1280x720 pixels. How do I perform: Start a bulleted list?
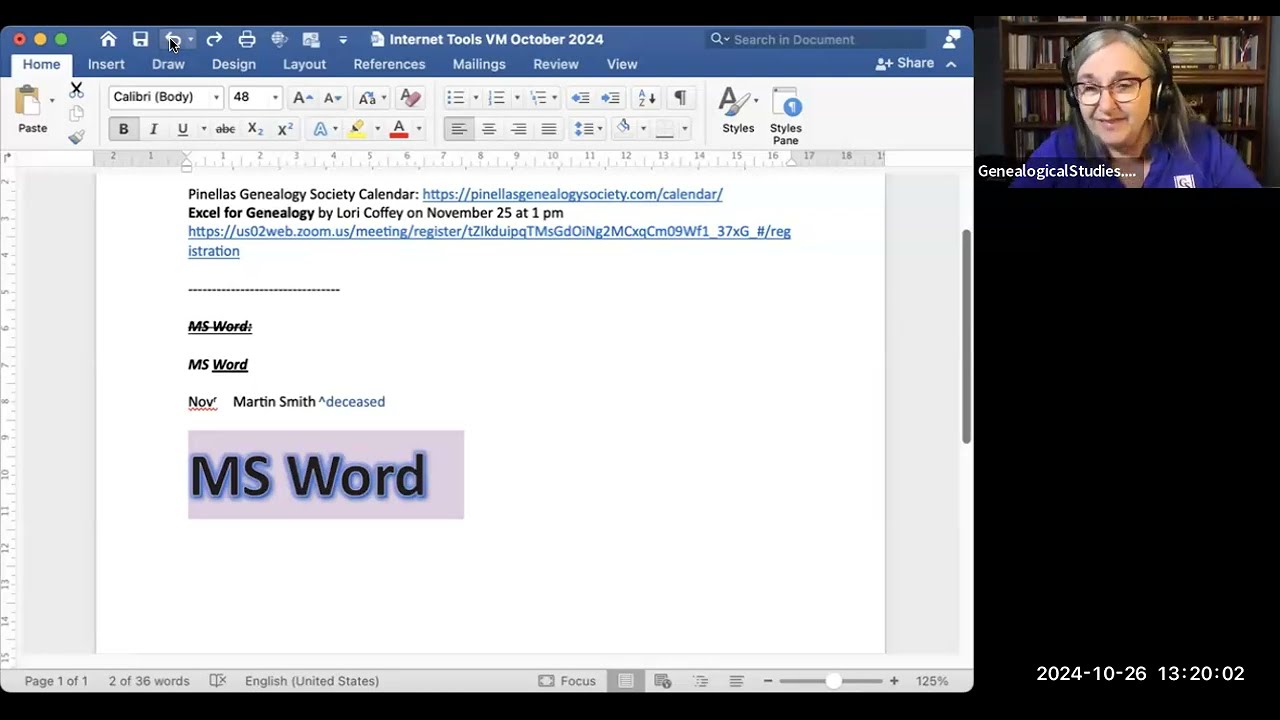[x=456, y=97]
